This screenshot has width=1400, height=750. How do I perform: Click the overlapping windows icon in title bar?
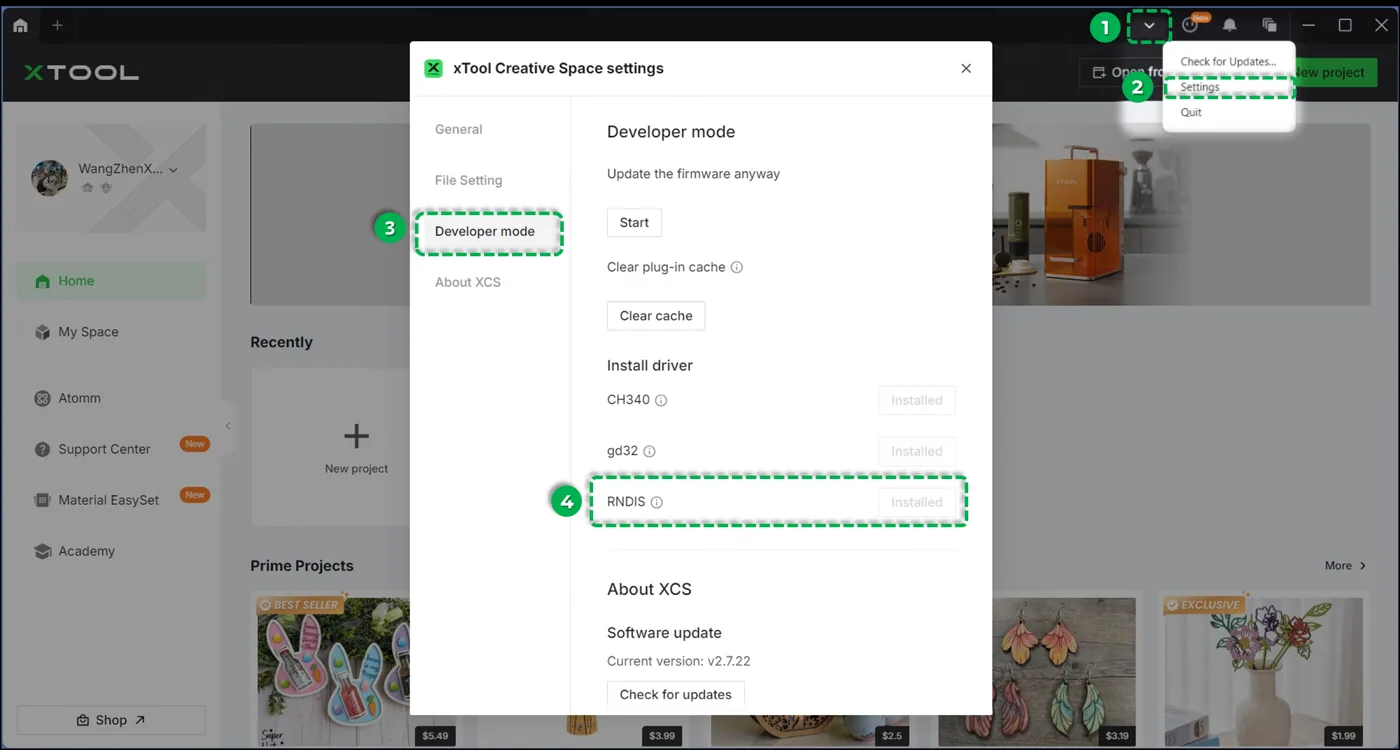click(x=1269, y=25)
